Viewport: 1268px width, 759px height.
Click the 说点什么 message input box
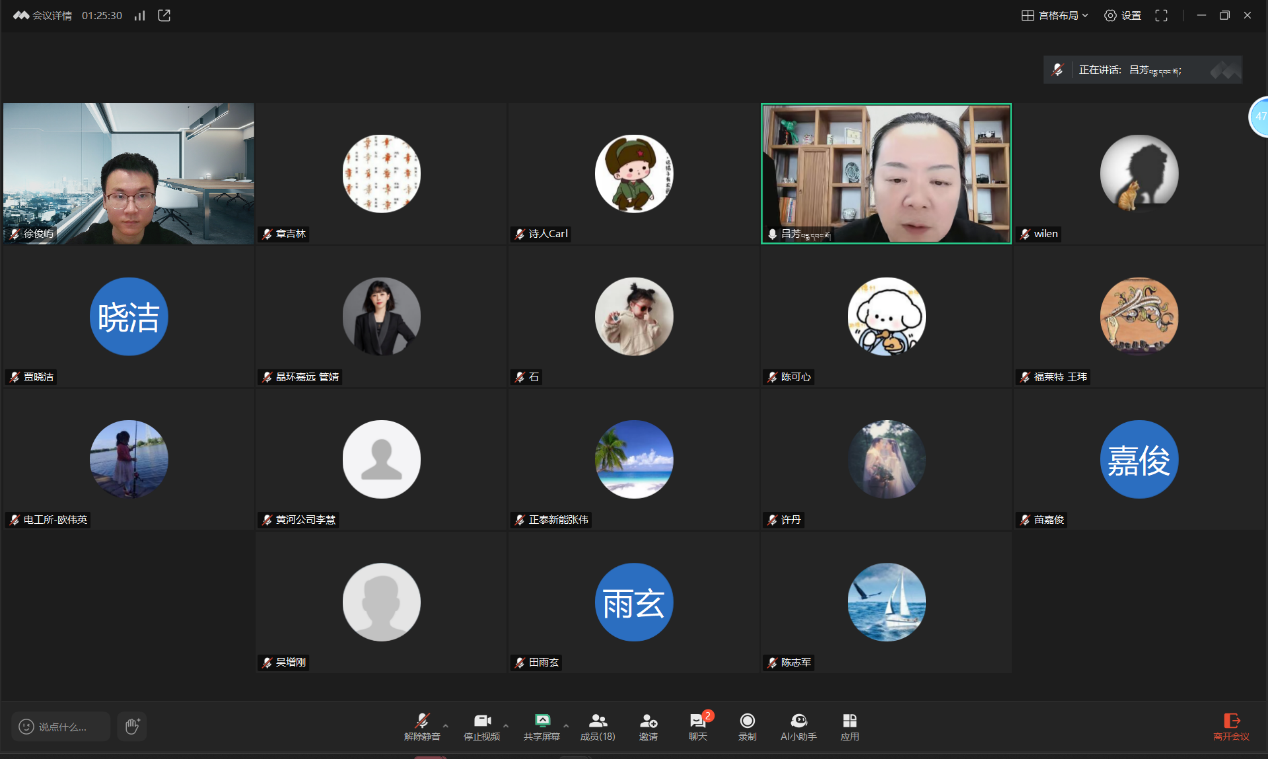pos(62,727)
